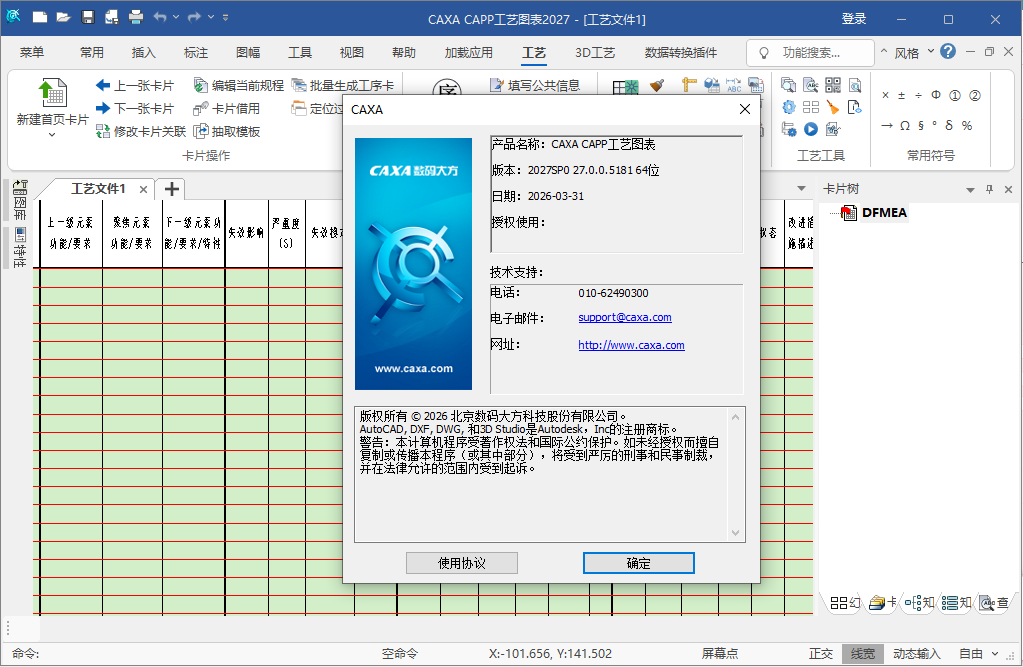Image resolution: width=1023 pixels, height=667 pixels.
Task: Click 修改卡片关联 in the ribbon
Action: click(x=141, y=131)
